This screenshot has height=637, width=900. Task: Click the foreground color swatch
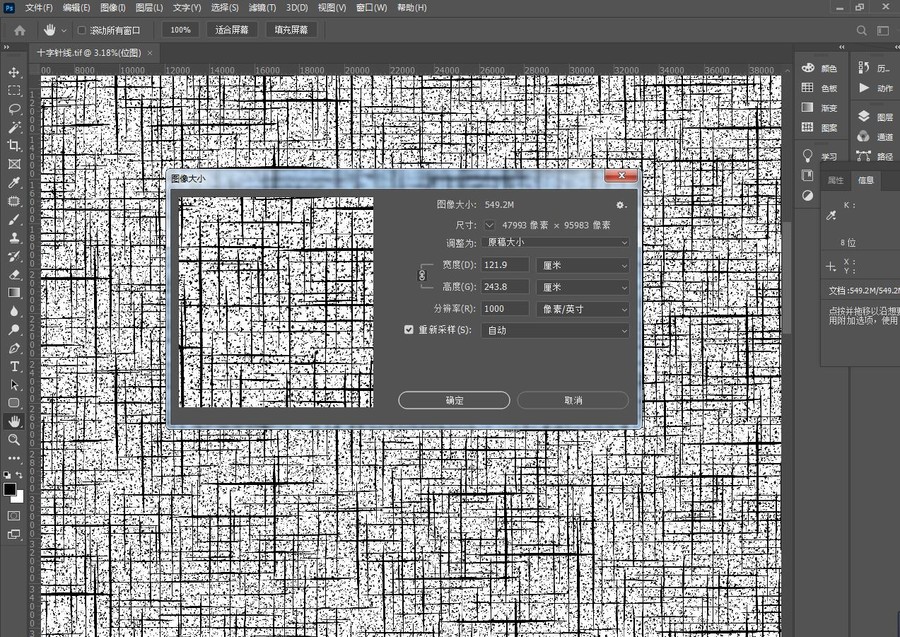(x=10, y=490)
